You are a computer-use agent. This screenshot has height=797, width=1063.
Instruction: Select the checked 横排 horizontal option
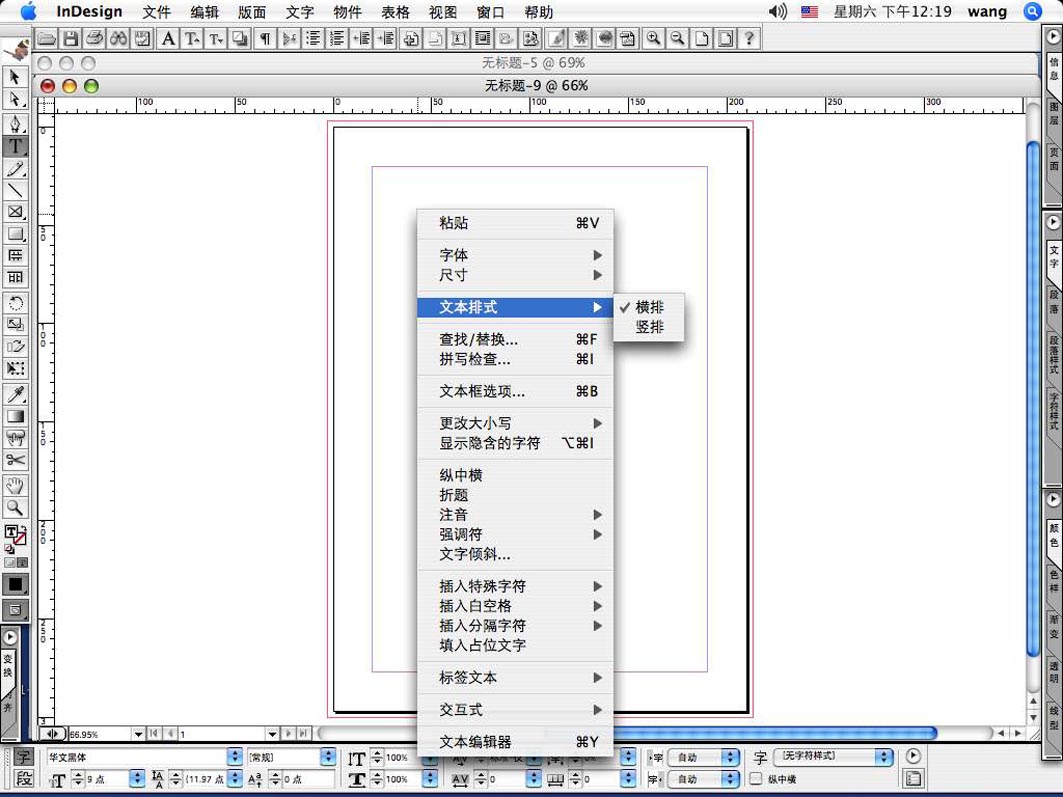[649, 307]
